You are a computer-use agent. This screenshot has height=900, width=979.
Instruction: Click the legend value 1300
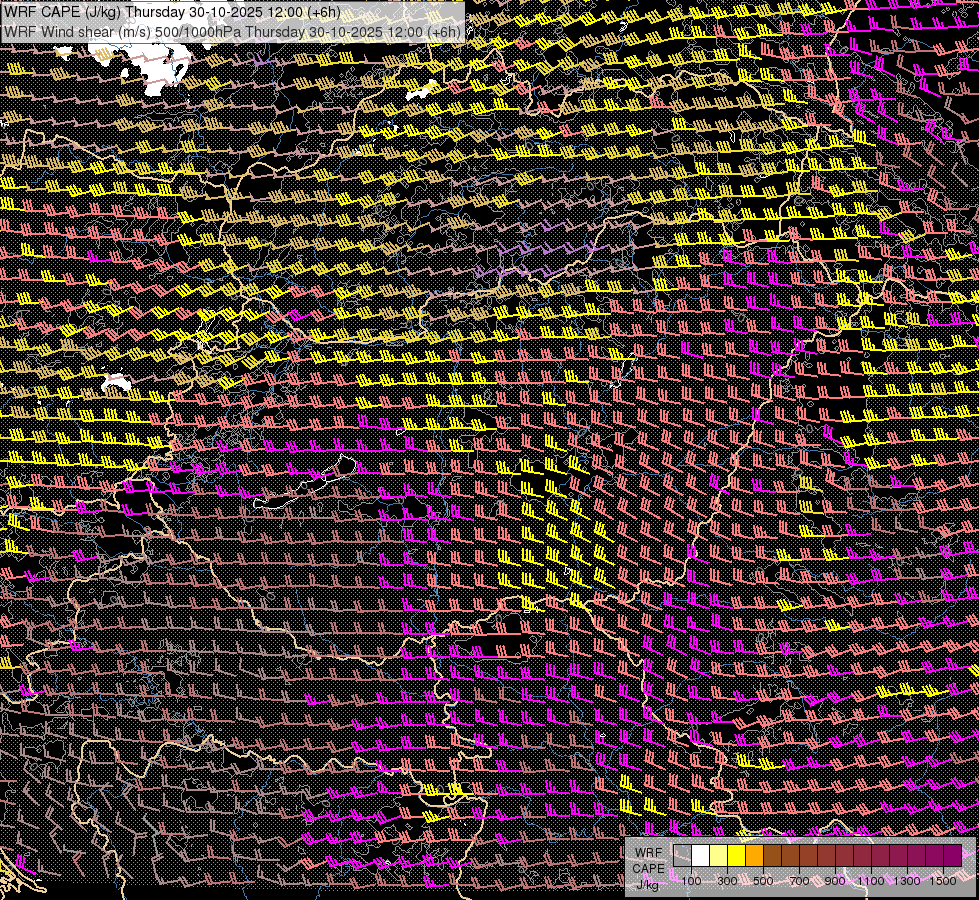(x=907, y=881)
